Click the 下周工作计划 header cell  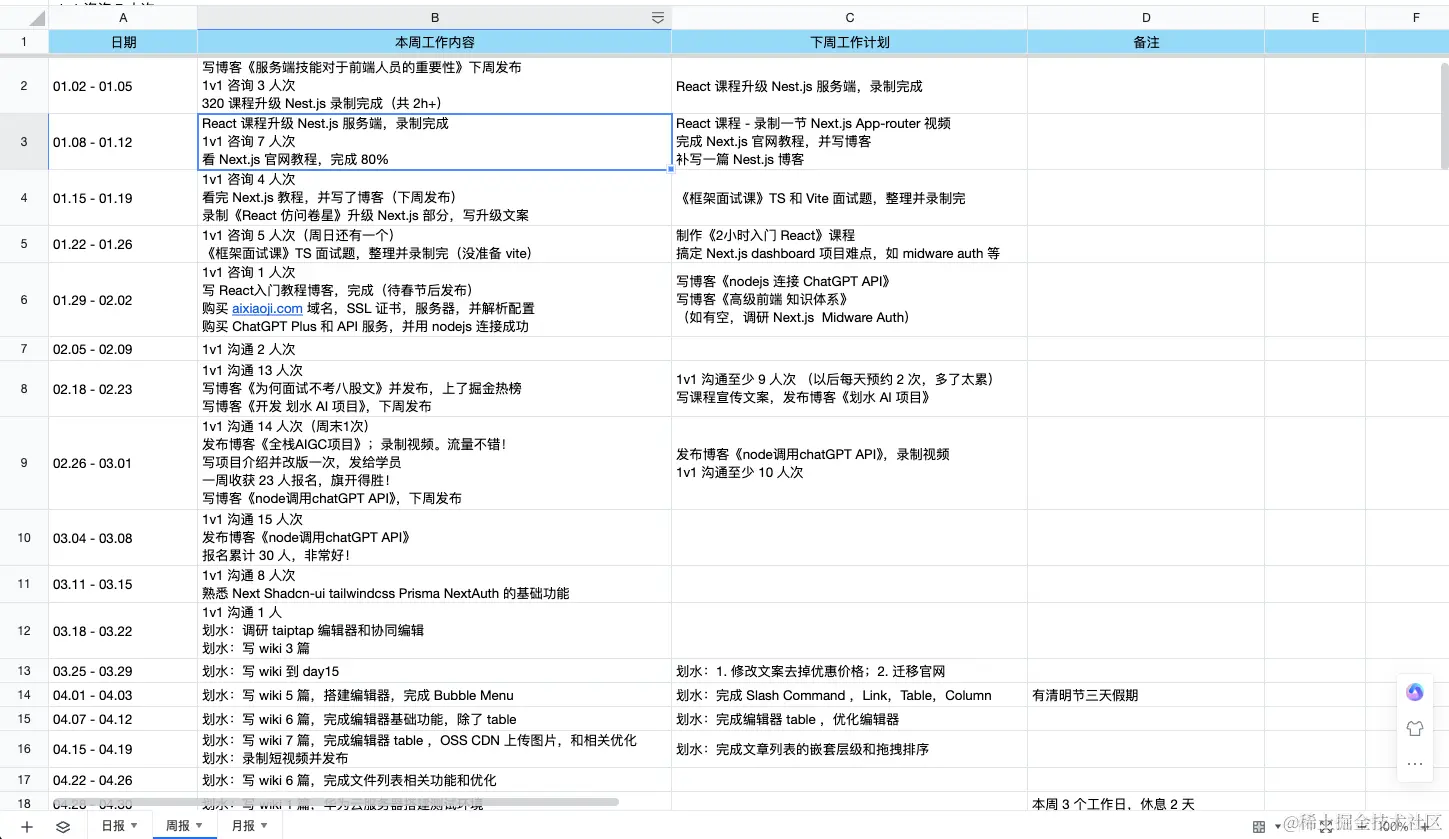coord(849,42)
